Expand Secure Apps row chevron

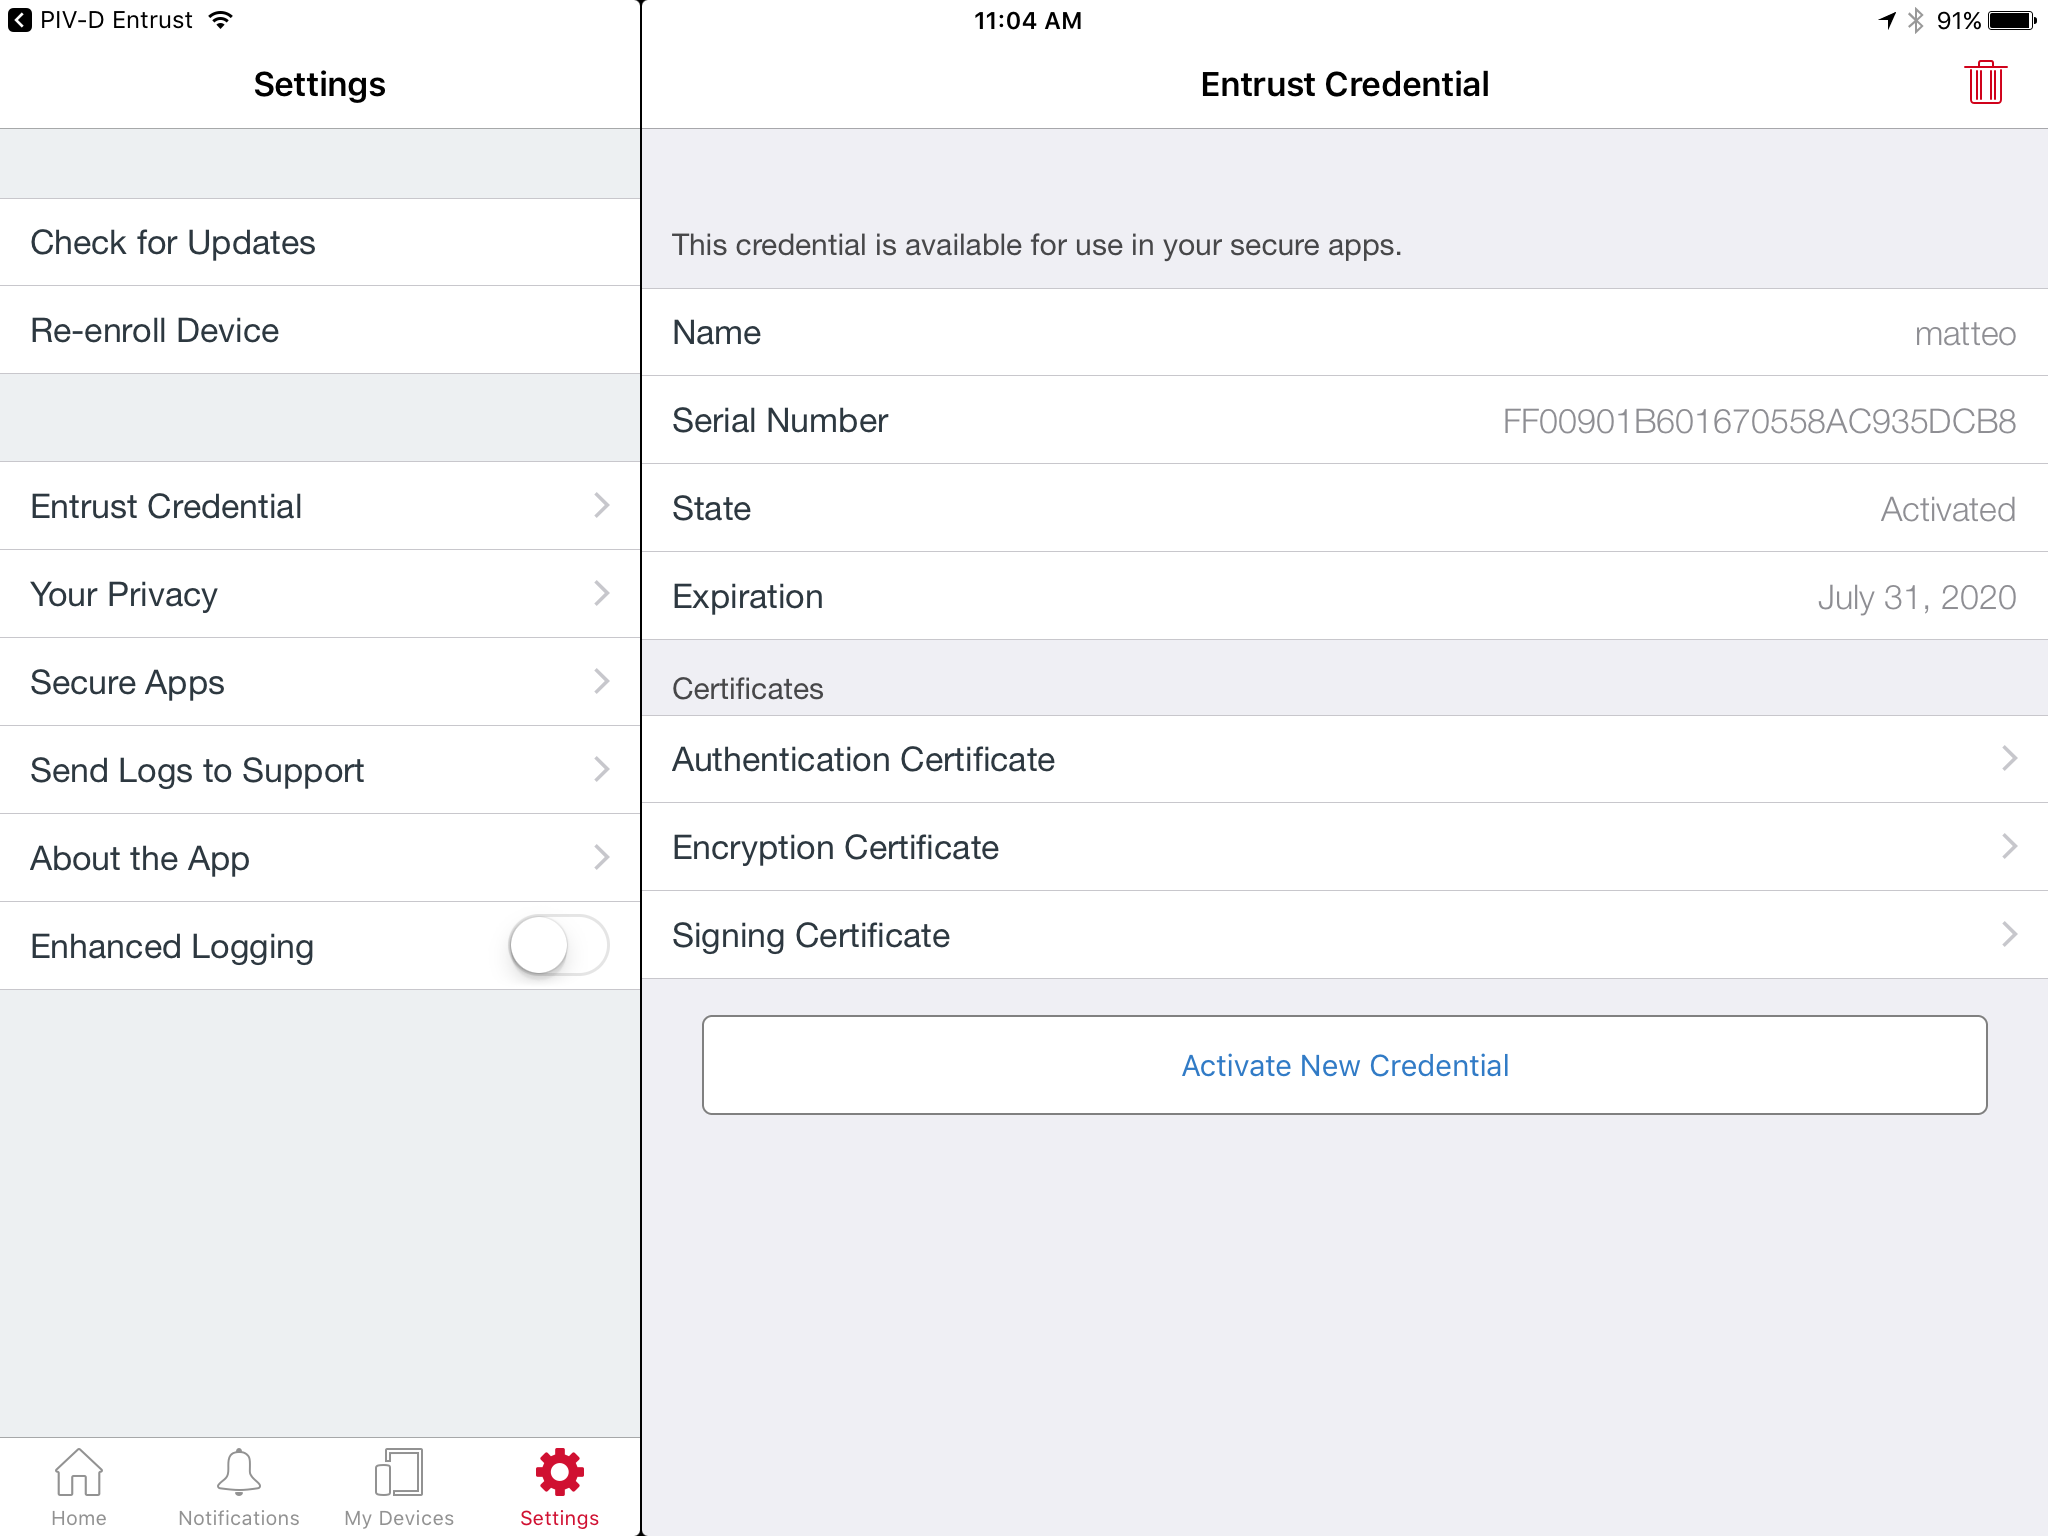coord(601,681)
